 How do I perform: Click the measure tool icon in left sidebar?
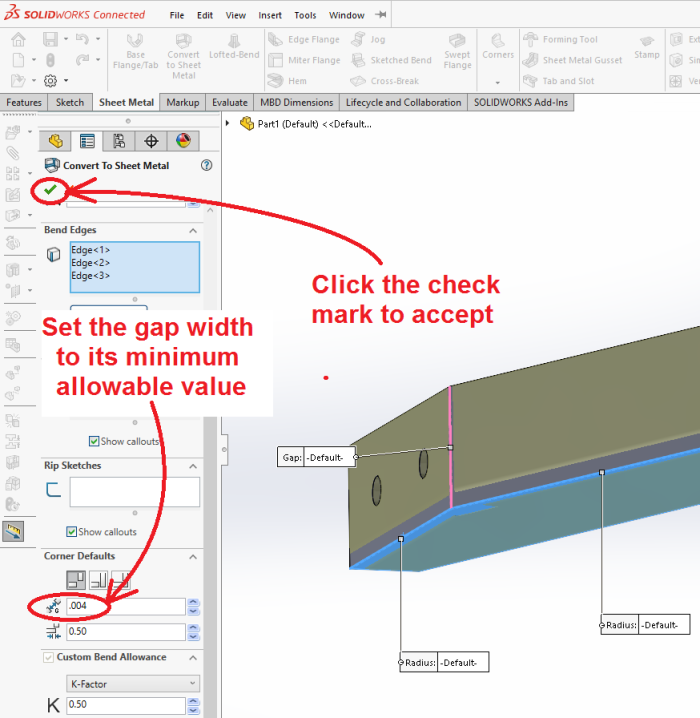coord(13,531)
